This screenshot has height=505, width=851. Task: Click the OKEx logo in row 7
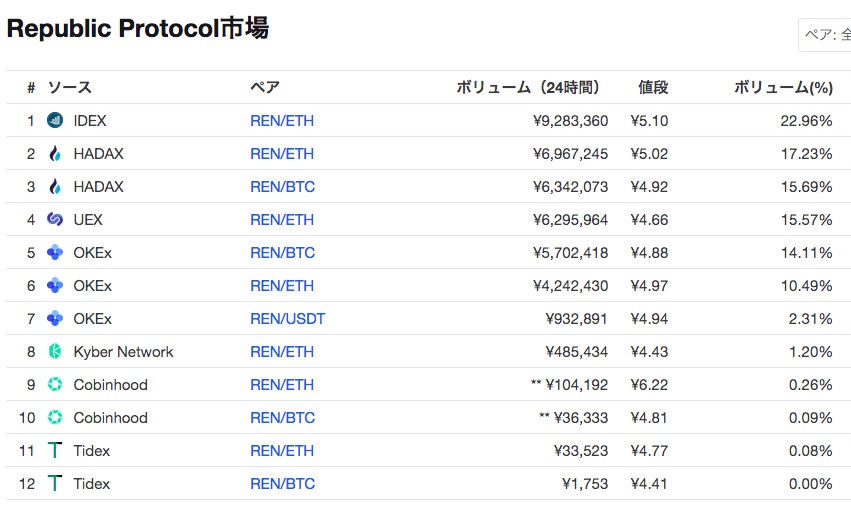(x=55, y=319)
